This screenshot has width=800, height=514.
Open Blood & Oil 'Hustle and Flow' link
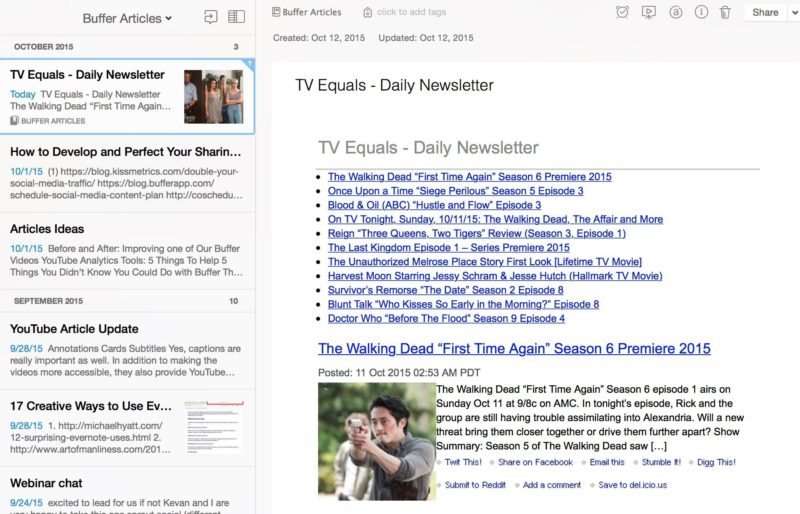(434, 205)
